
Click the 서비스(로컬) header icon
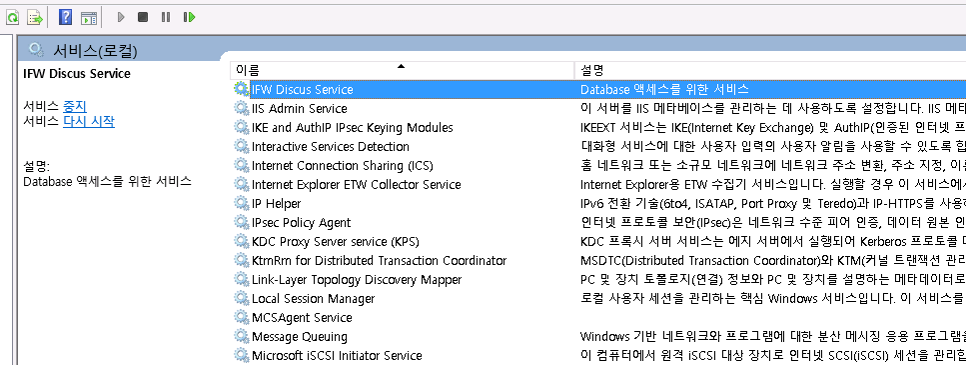click(x=36, y=50)
